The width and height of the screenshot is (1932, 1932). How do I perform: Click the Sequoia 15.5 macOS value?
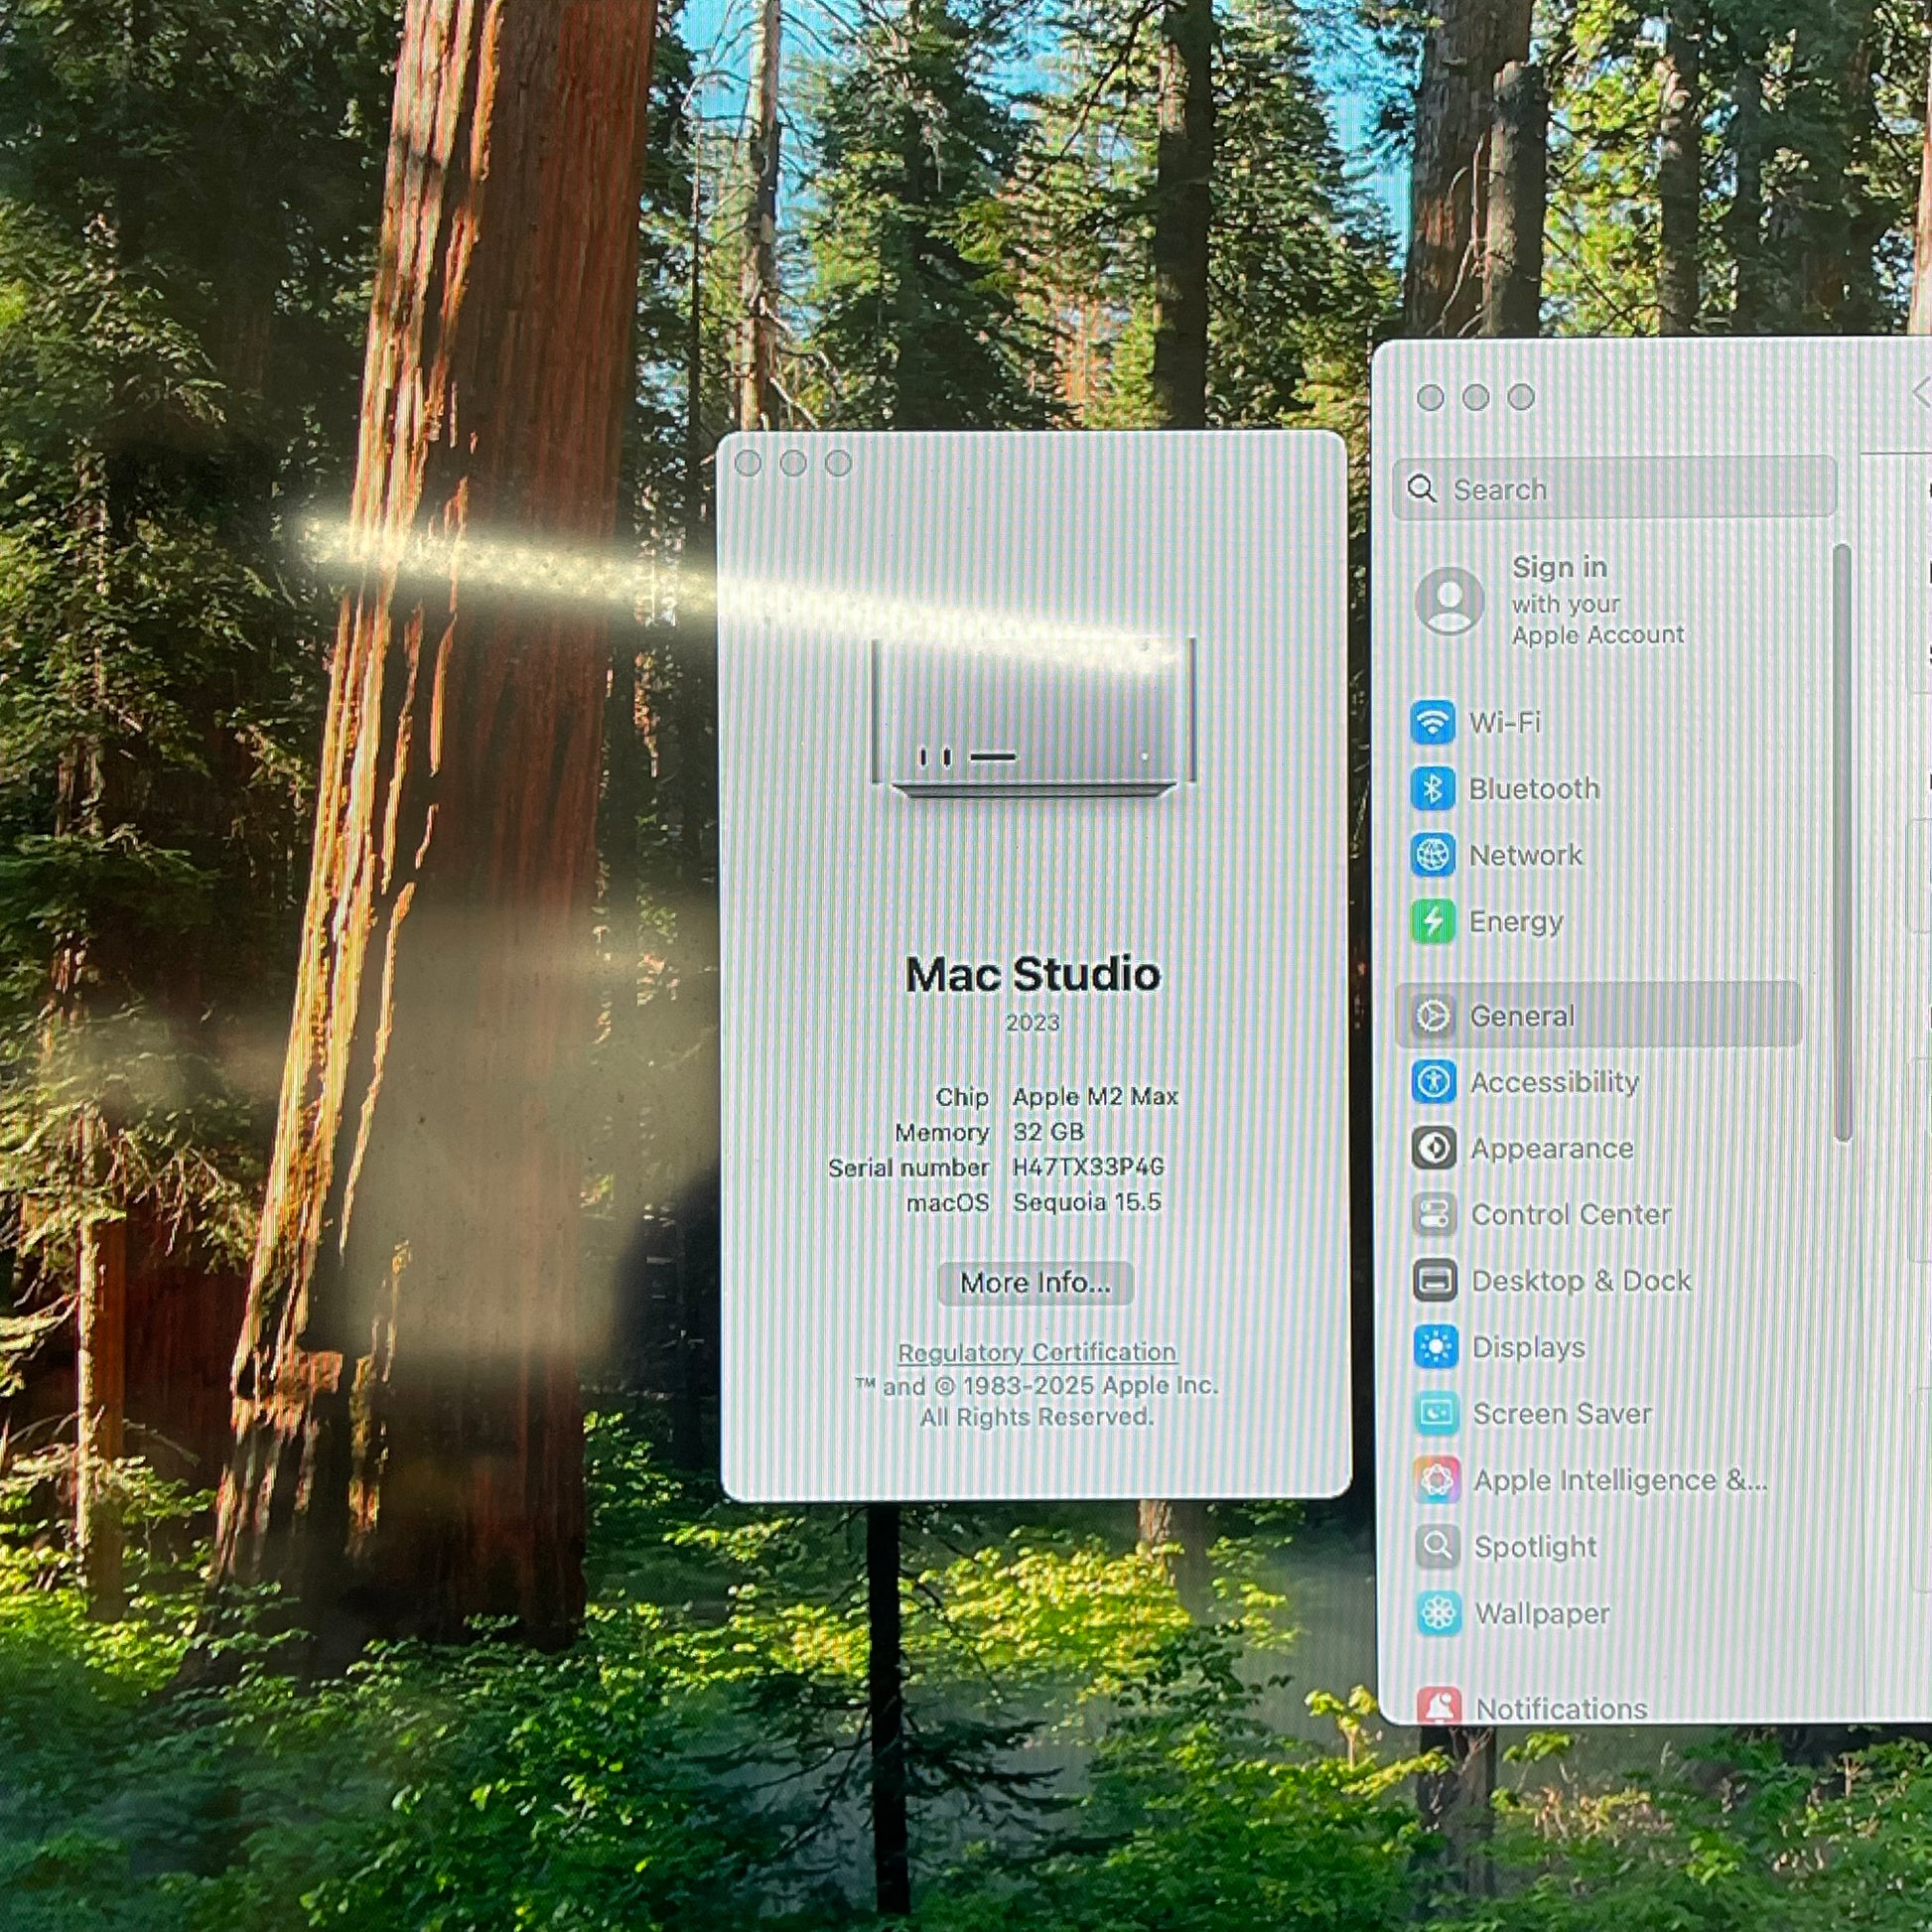[x=1087, y=1202]
